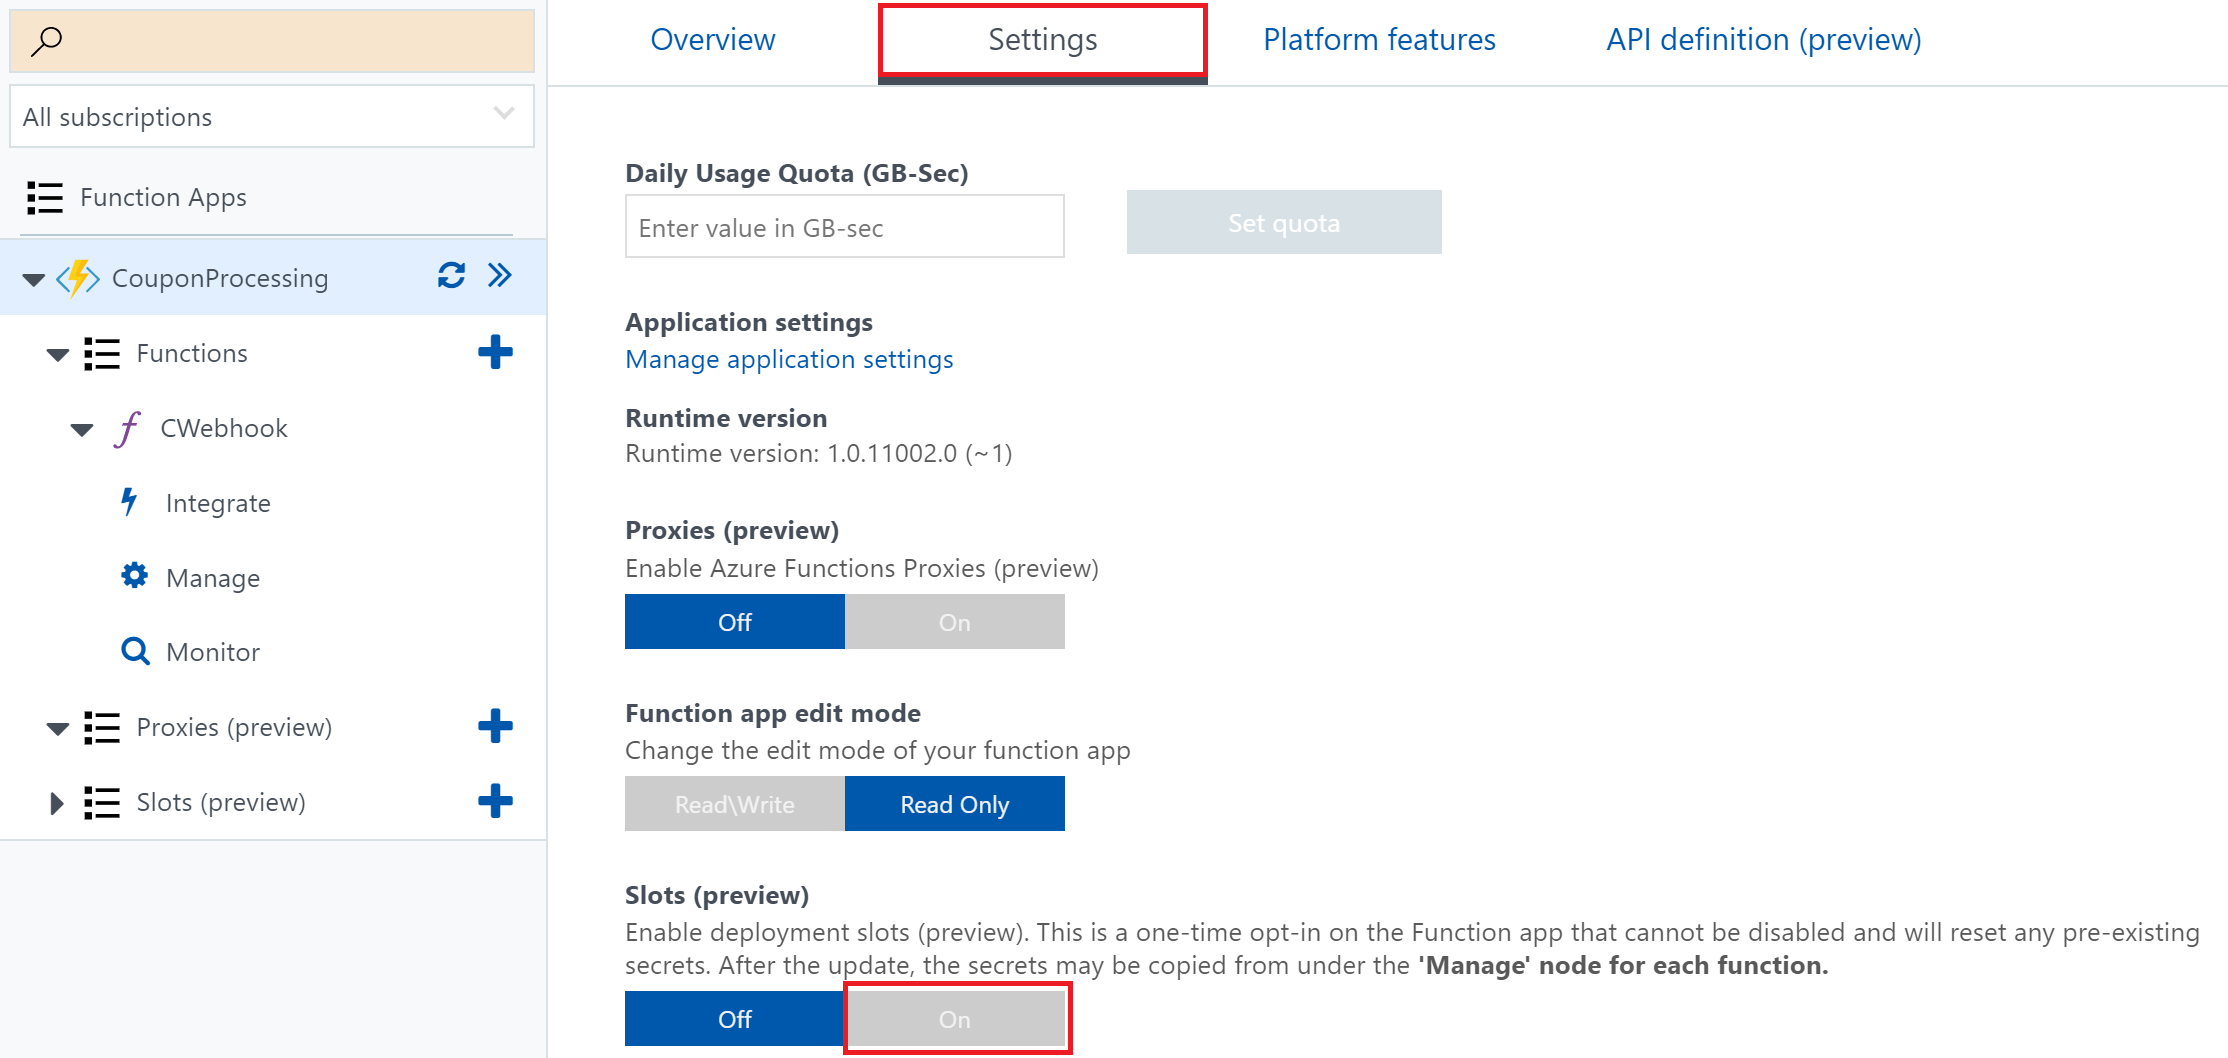Turn On Azure Functions Proxies
The image size is (2228, 1058).
click(x=954, y=622)
